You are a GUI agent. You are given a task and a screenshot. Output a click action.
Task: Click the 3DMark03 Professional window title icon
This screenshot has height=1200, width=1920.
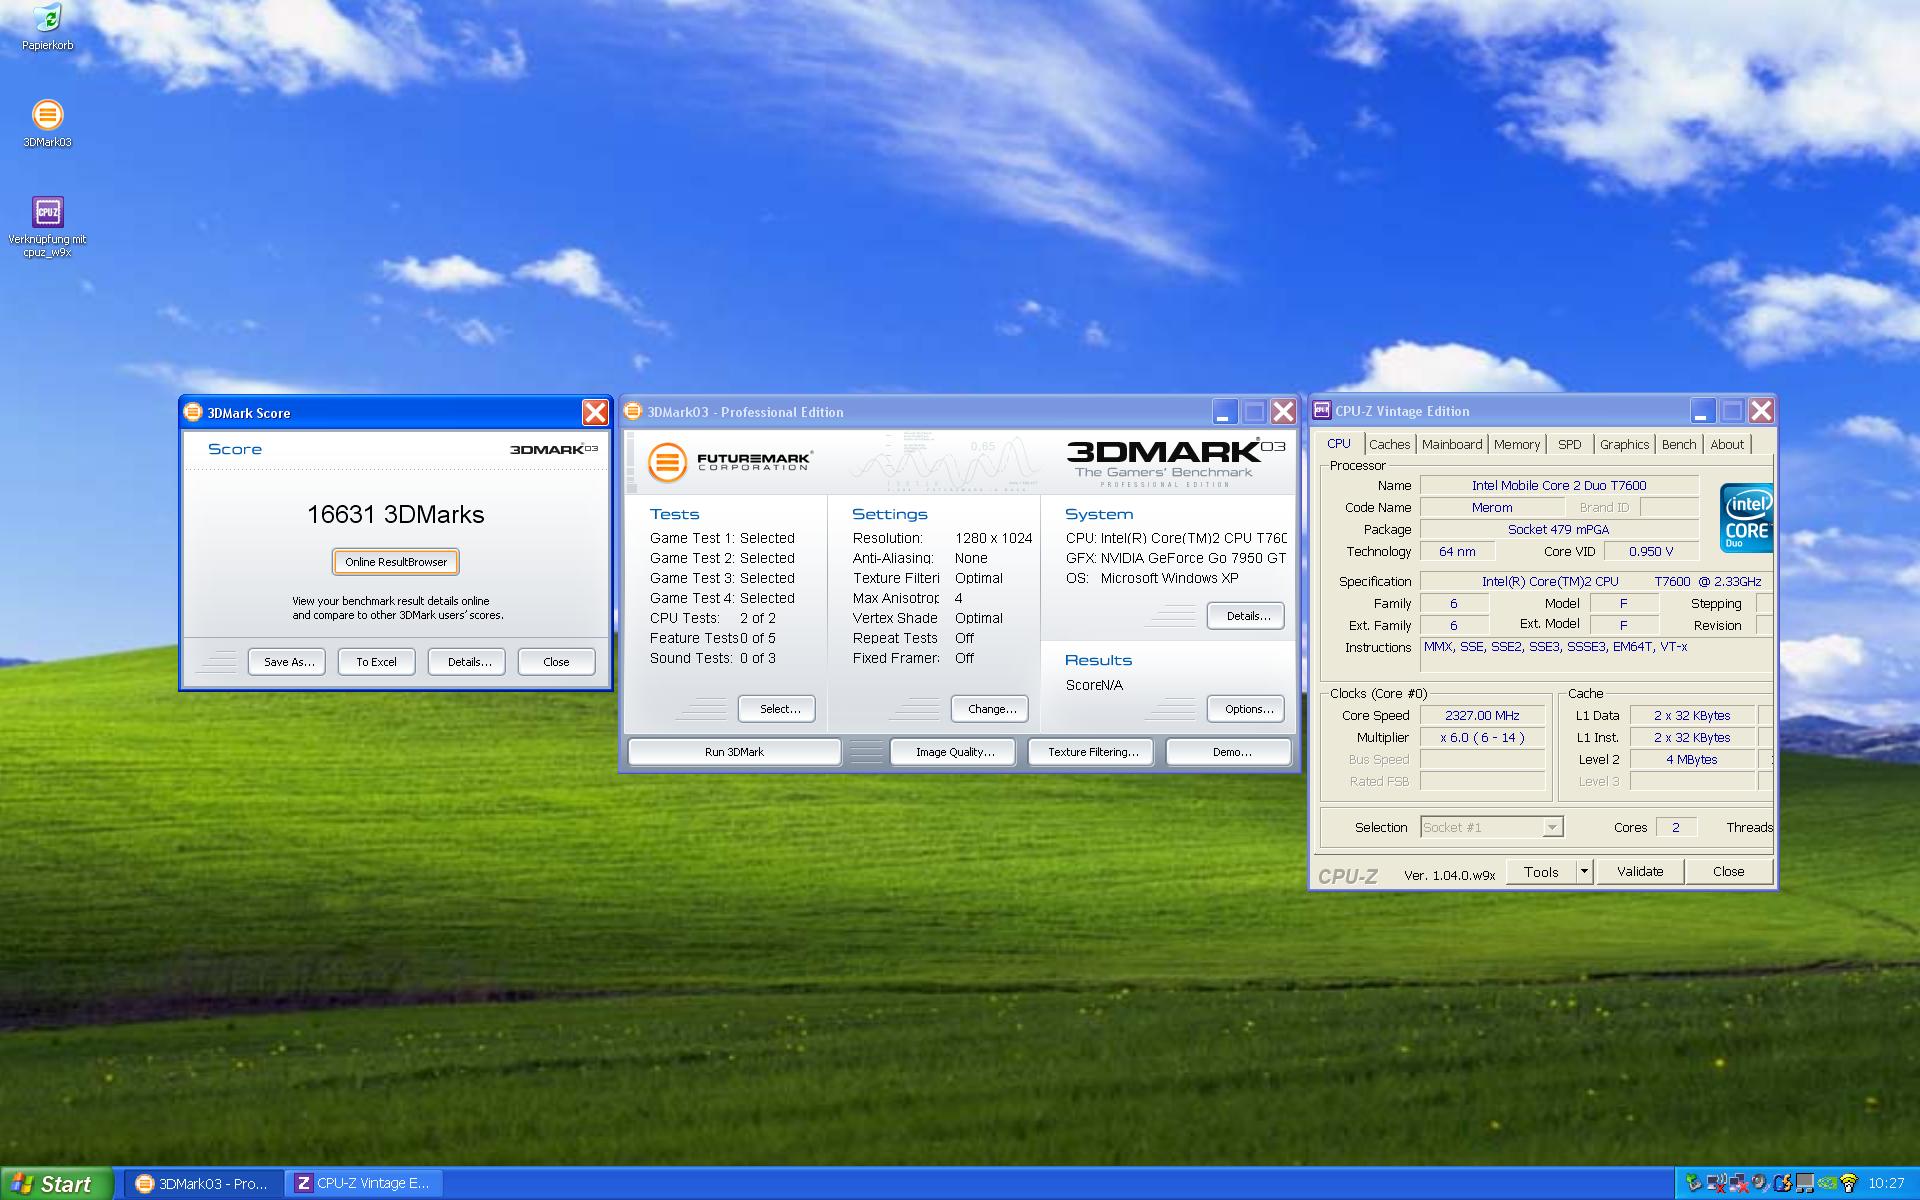[x=633, y=411]
